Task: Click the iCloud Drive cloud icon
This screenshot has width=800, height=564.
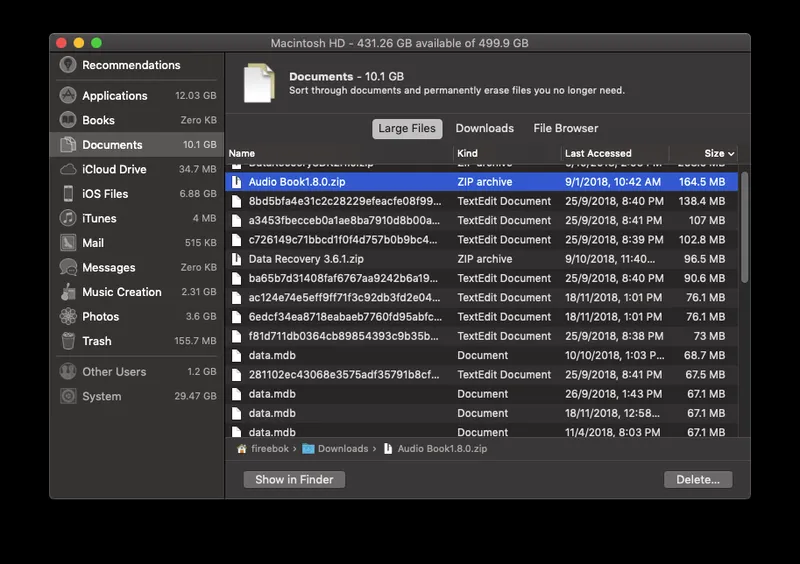Action: pyautogui.click(x=68, y=169)
